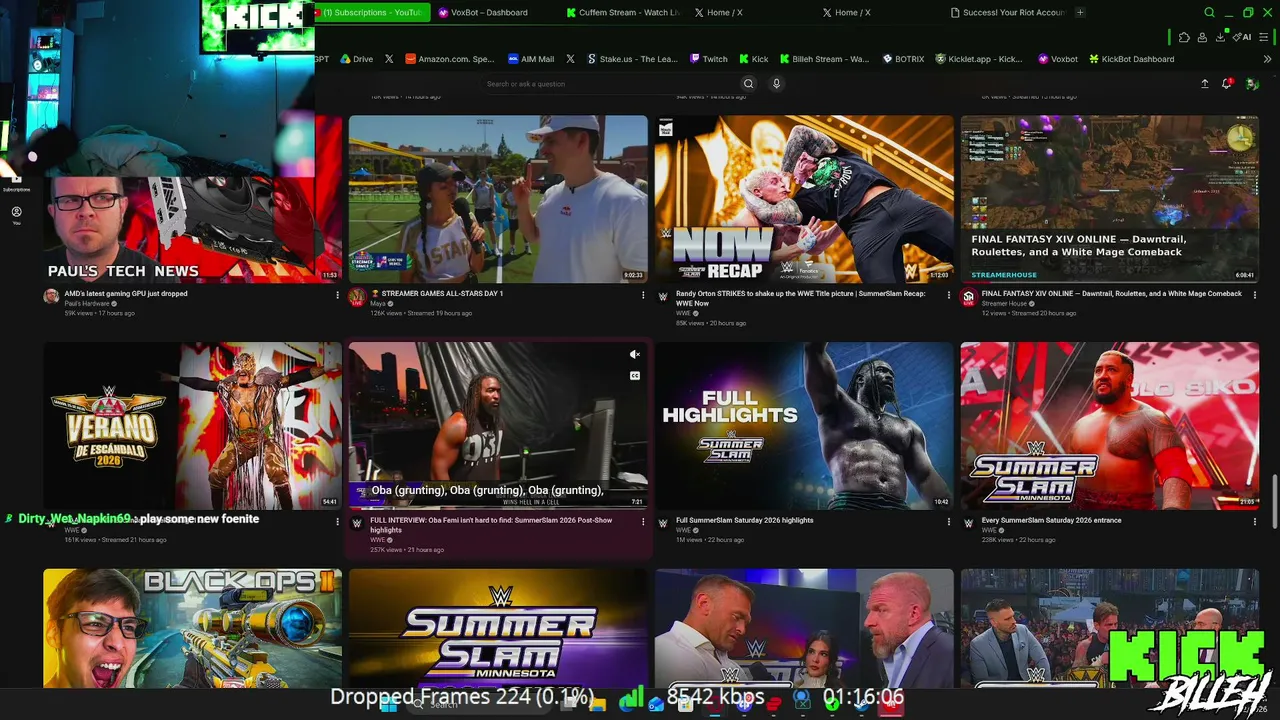
Task: Open options for Randy Orton SummerSlam Recap video
Action: coord(949,295)
